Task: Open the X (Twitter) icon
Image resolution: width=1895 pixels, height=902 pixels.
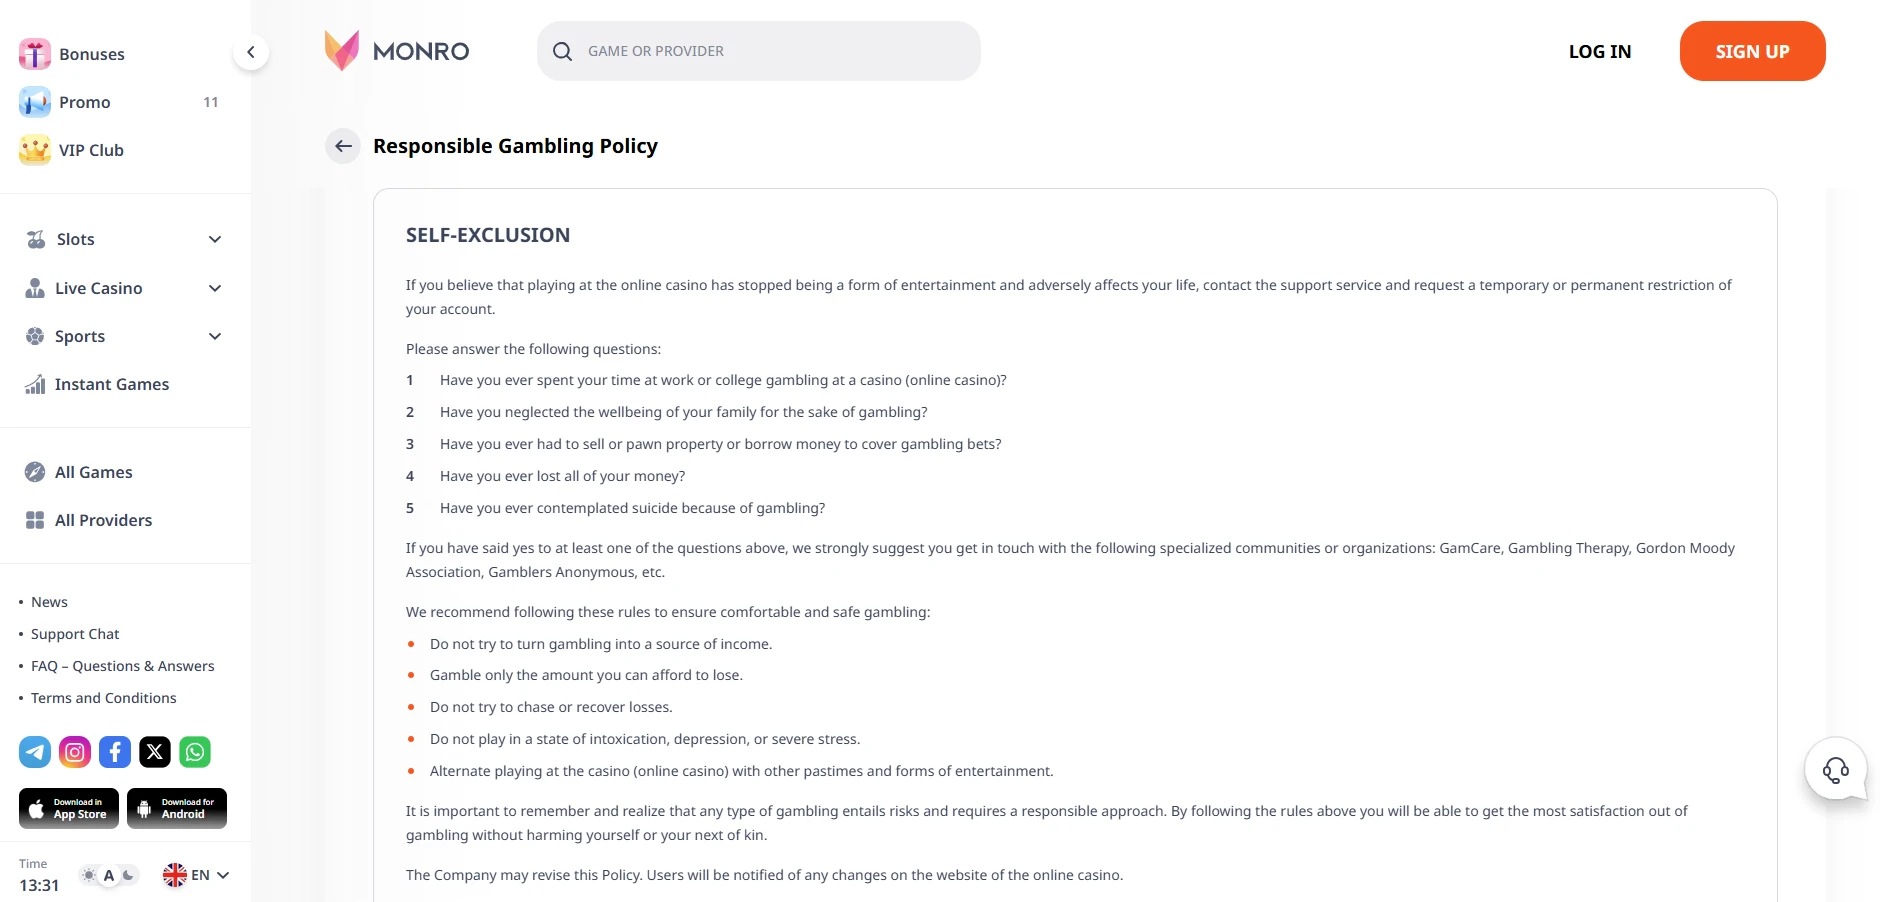Action: (x=155, y=752)
